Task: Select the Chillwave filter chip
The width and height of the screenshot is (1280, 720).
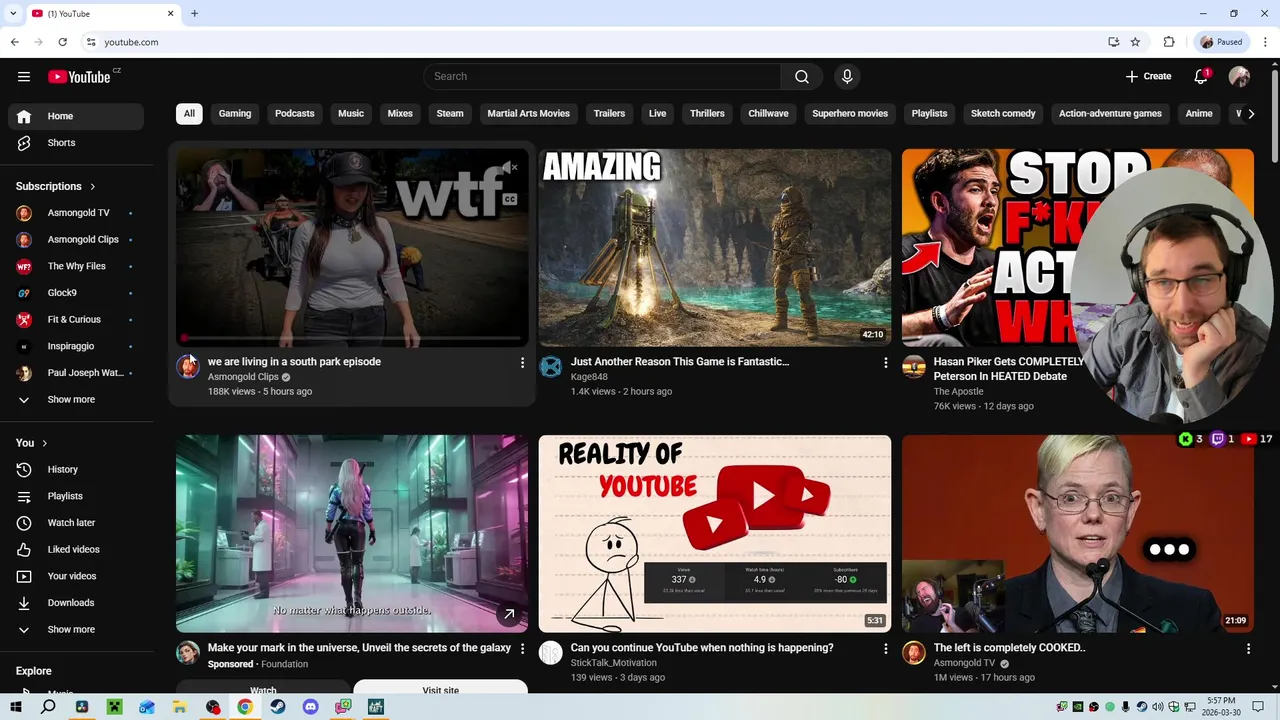Action: pyautogui.click(x=768, y=114)
